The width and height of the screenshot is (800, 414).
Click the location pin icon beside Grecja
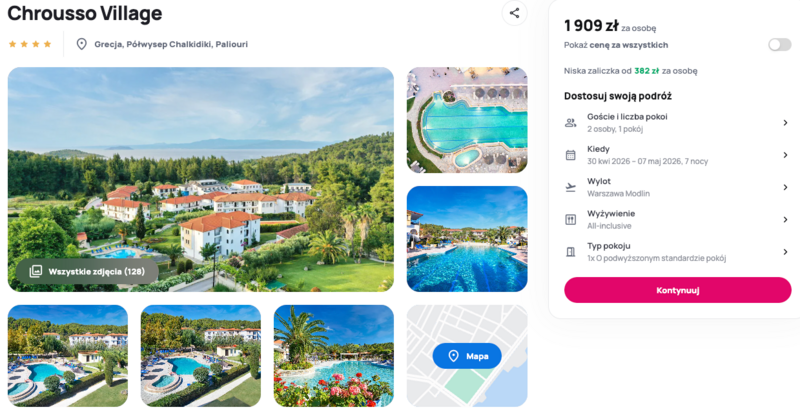(82, 44)
